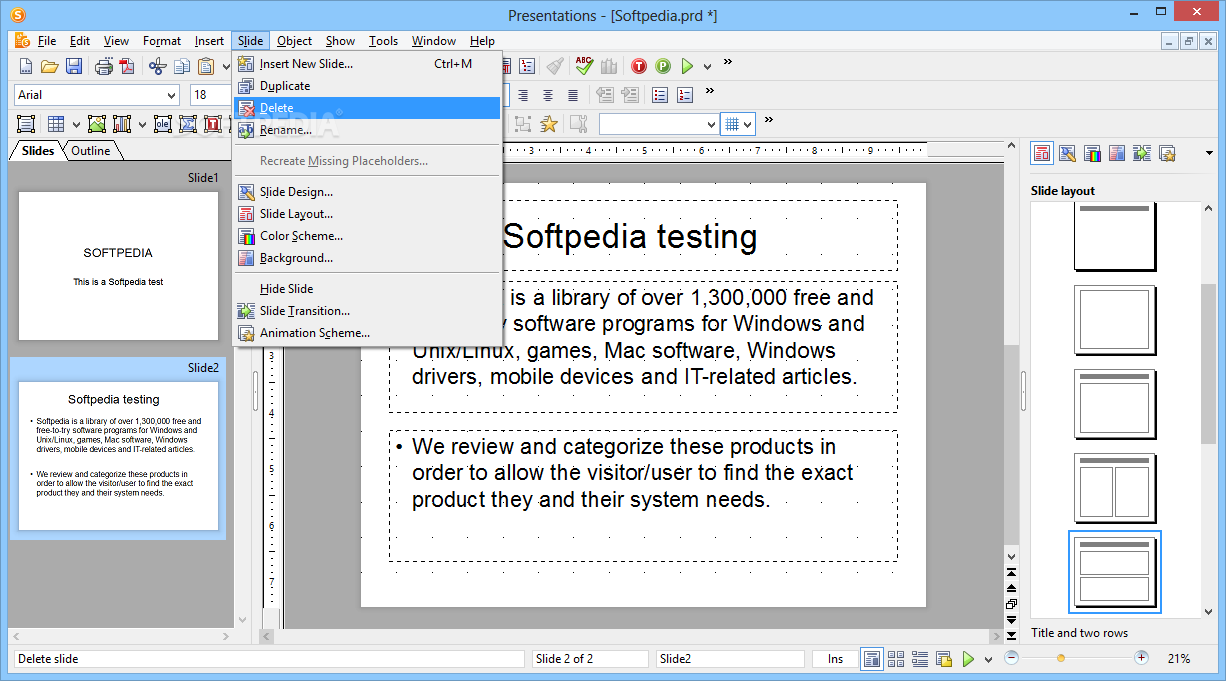Expand slide show dropdown next to toolbar play
The height and width of the screenshot is (681, 1226).
[707, 67]
